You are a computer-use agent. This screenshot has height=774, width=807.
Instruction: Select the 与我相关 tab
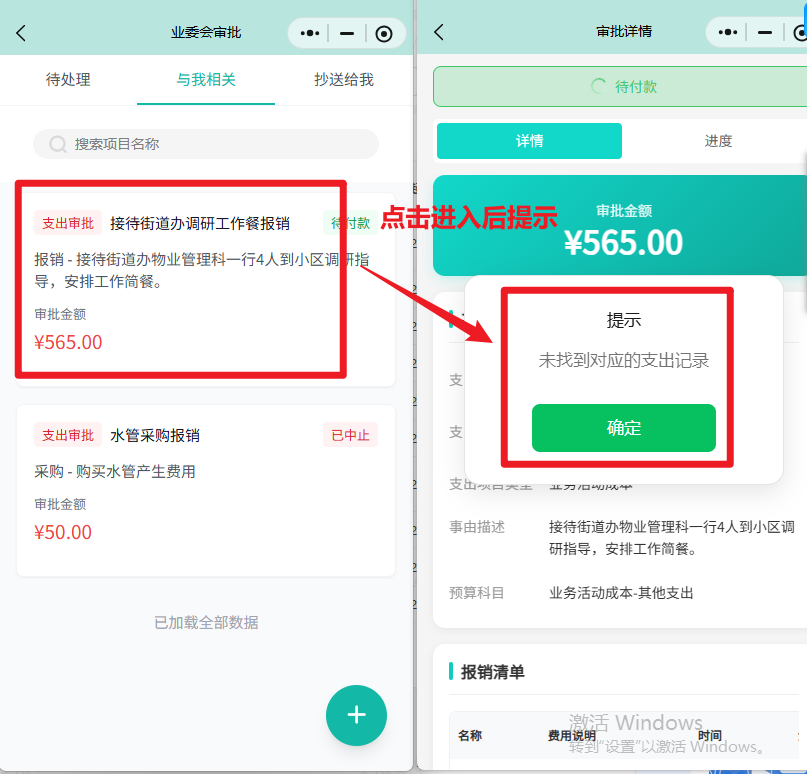click(206, 79)
